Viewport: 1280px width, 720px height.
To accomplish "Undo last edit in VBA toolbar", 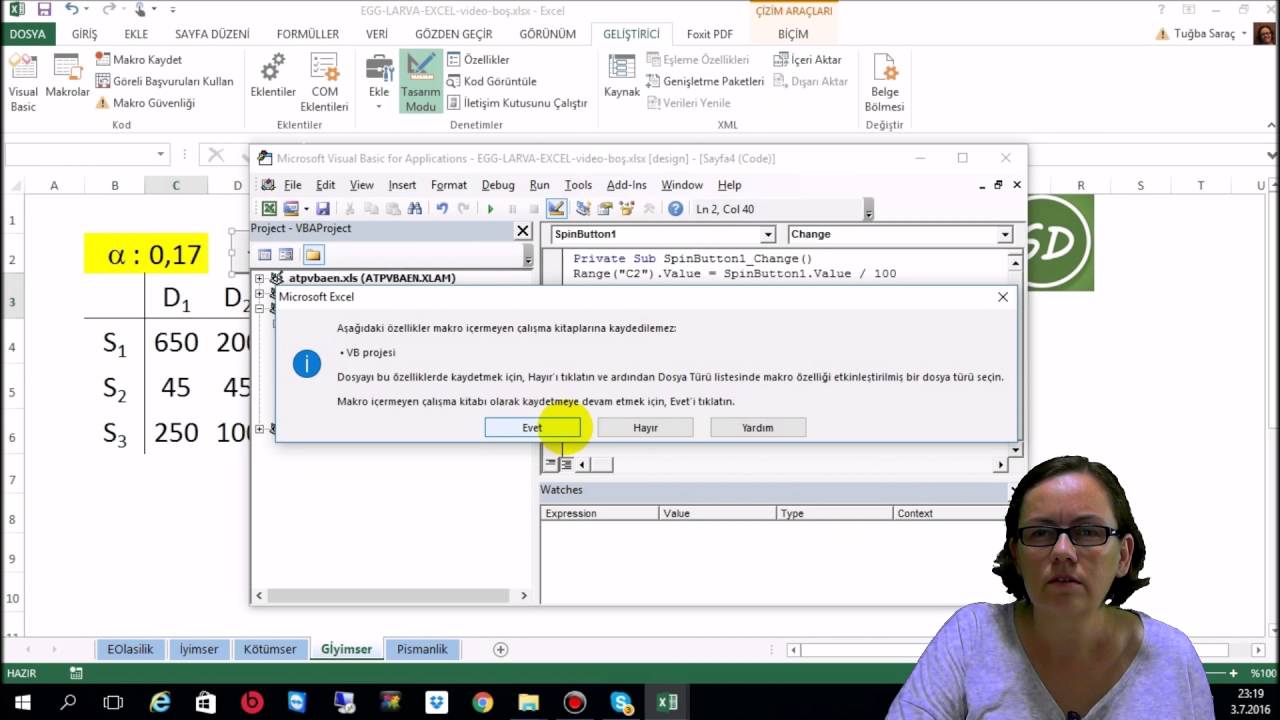I will [441, 209].
